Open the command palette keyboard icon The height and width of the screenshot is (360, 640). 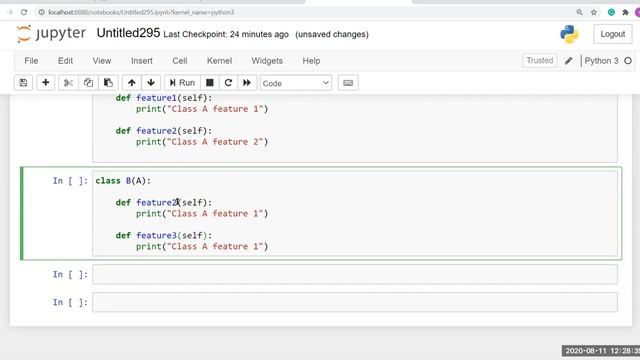(348, 83)
